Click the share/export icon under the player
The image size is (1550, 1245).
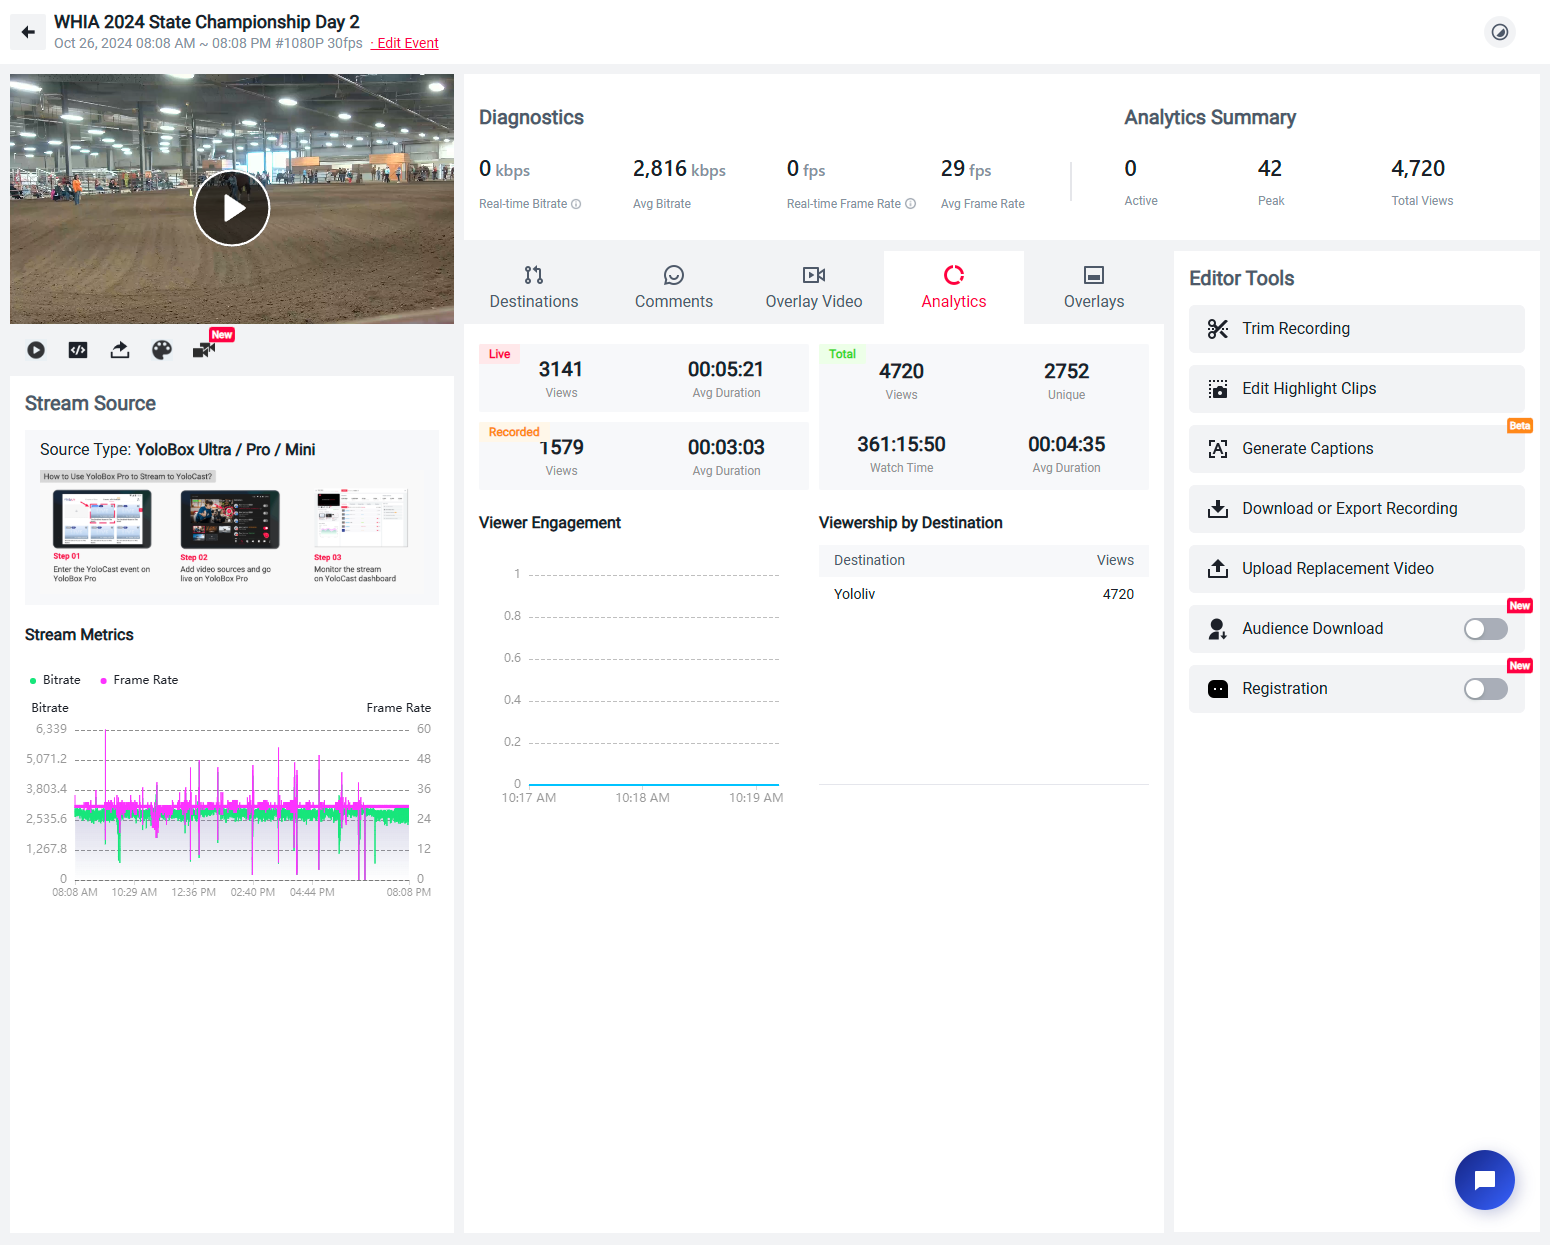point(119,349)
